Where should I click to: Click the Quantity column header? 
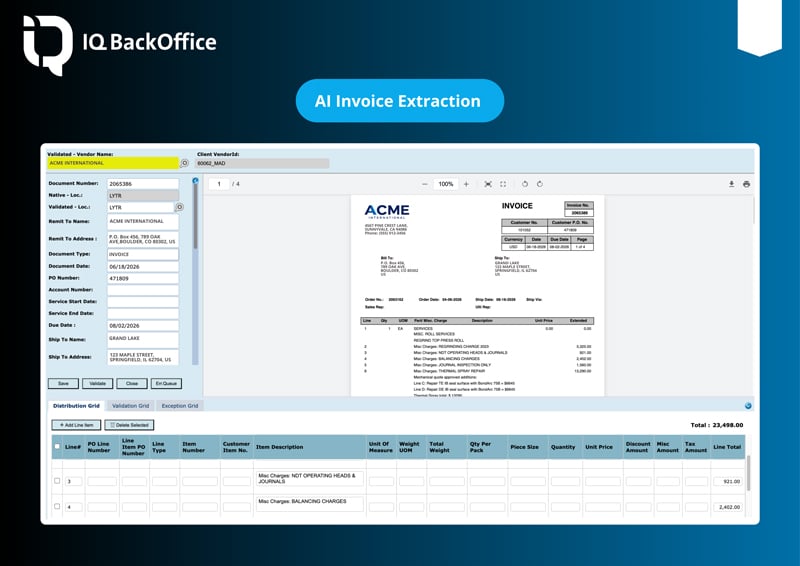pyautogui.click(x=563, y=447)
